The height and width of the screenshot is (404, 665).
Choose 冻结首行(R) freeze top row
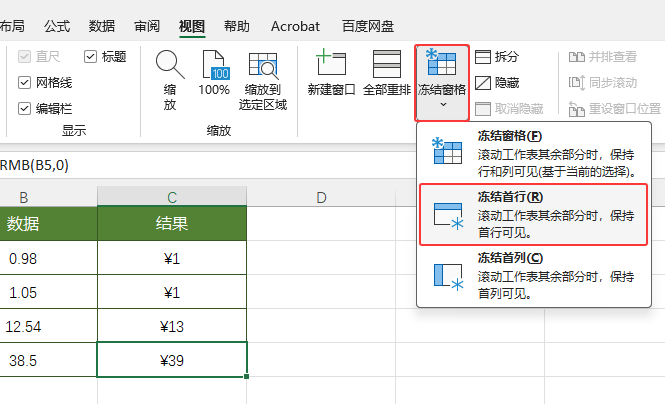coord(534,215)
